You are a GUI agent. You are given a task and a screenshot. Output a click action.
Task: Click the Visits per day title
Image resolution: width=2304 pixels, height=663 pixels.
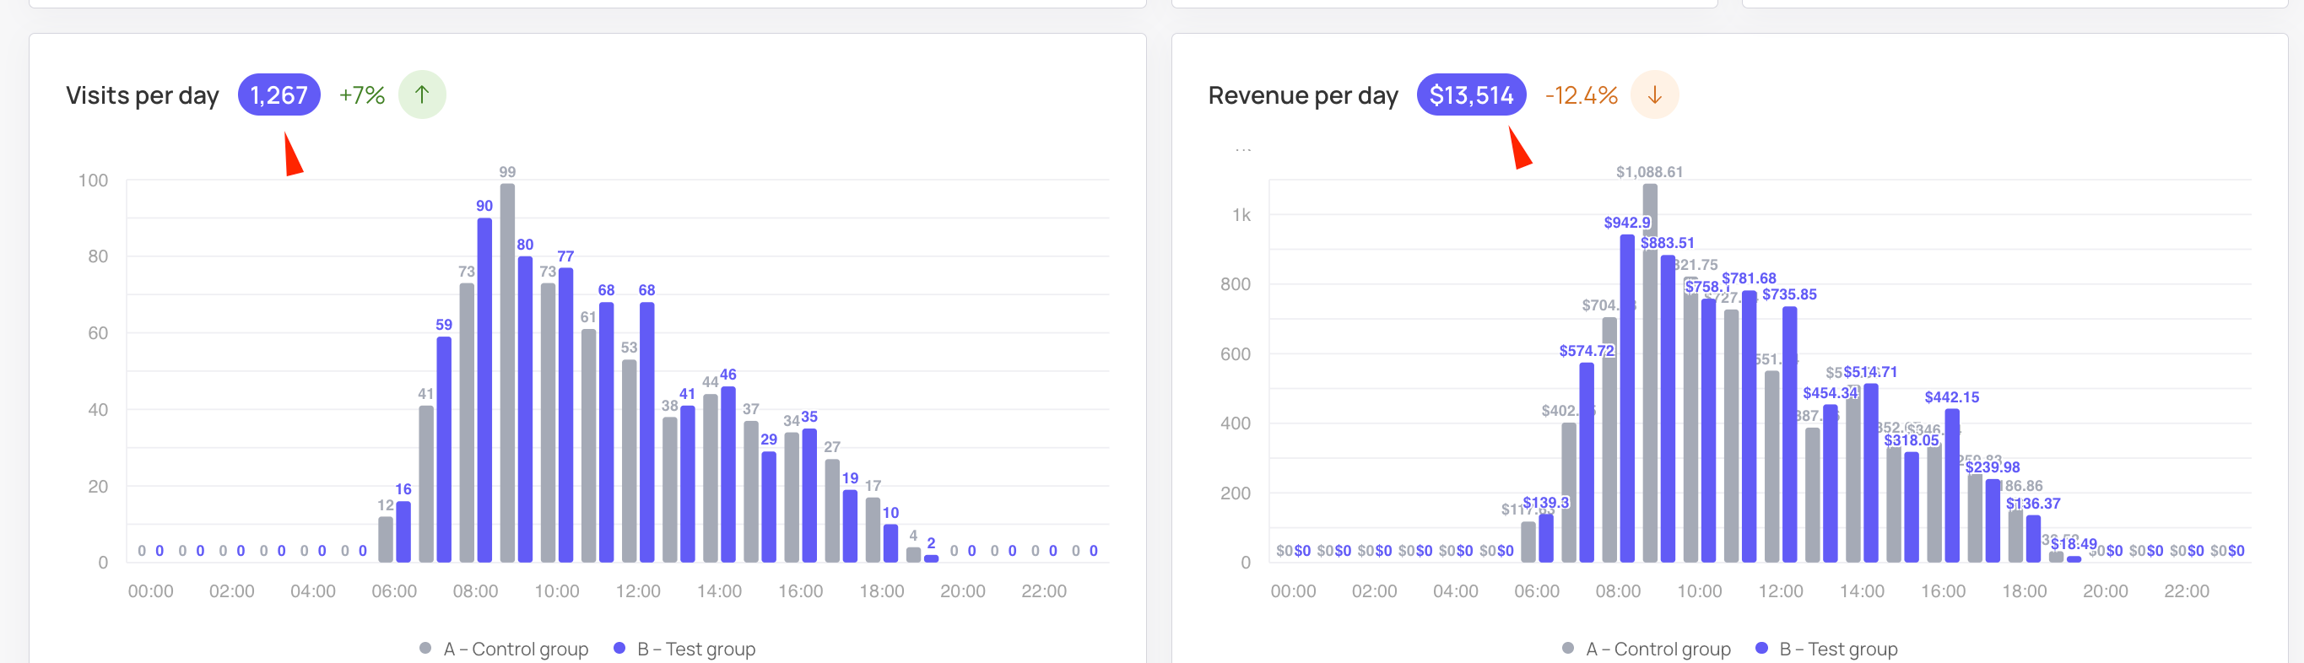coord(142,95)
